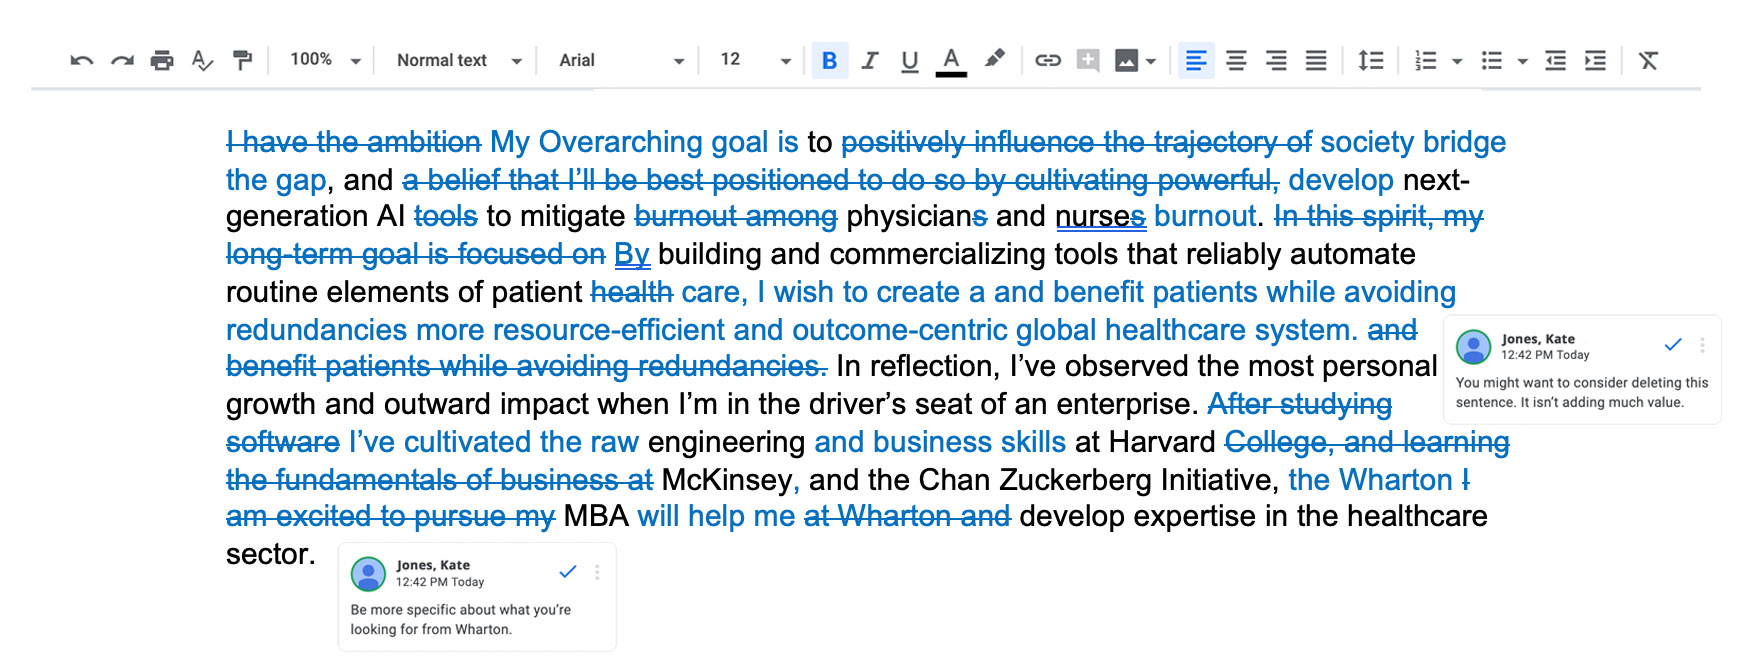Insert a link with chain icon
Image resolution: width=1739 pixels, height=668 pixels.
pyautogui.click(x=1048, y=61)
